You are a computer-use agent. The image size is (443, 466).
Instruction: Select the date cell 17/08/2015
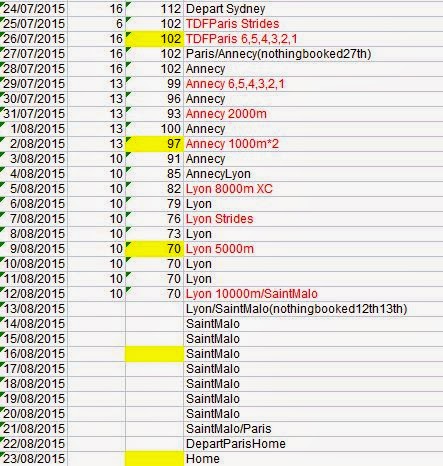click(34, 369)
